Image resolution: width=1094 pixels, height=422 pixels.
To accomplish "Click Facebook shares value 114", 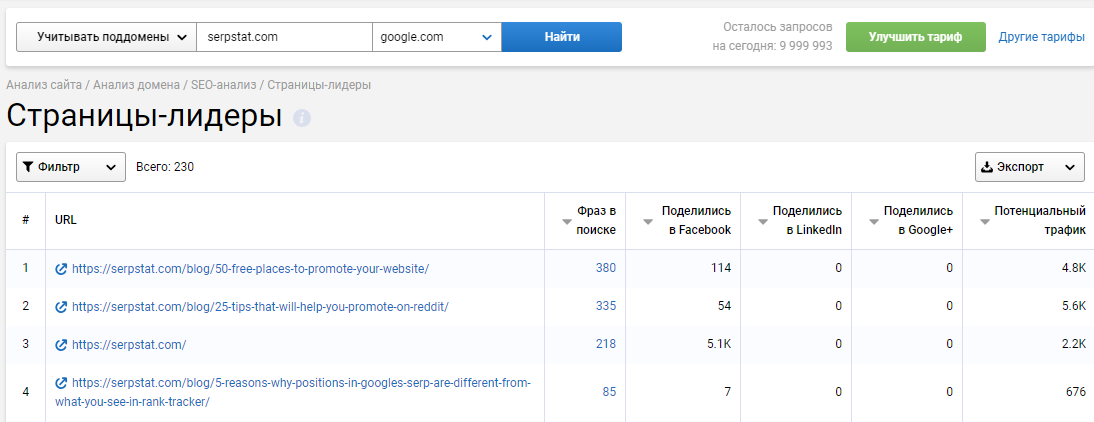I will 721,268.
